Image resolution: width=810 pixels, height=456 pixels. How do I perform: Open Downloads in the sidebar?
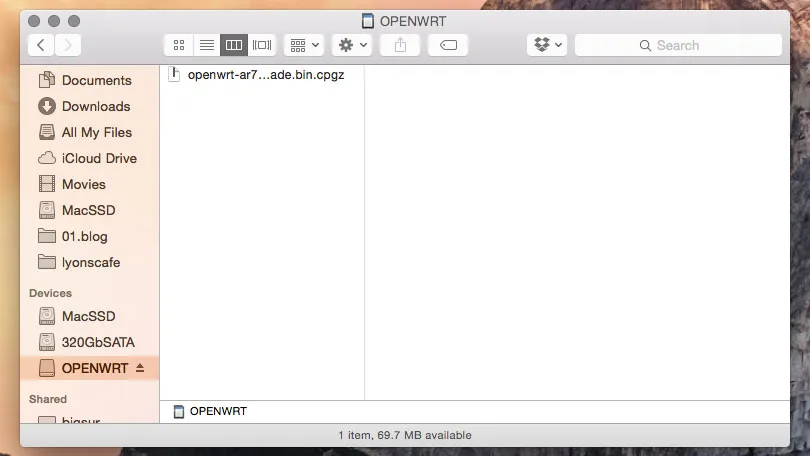(x=89, y=106)
